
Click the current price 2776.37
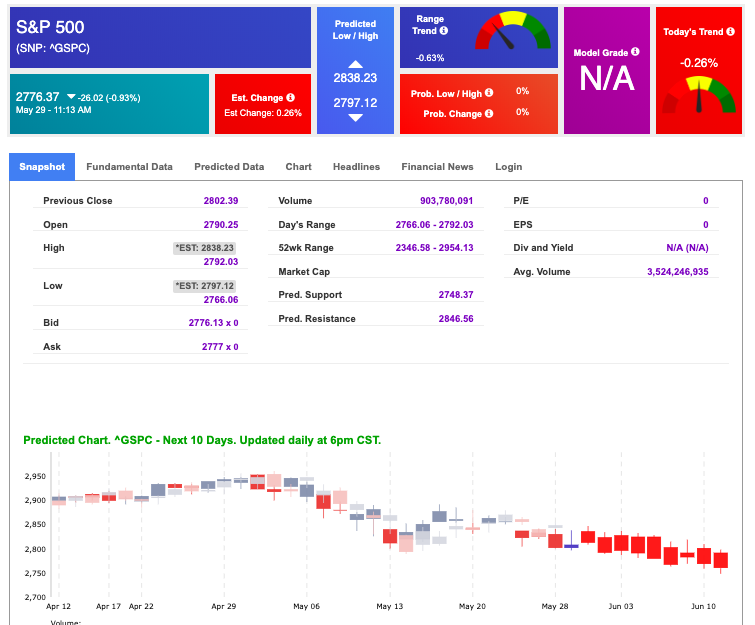38,97
